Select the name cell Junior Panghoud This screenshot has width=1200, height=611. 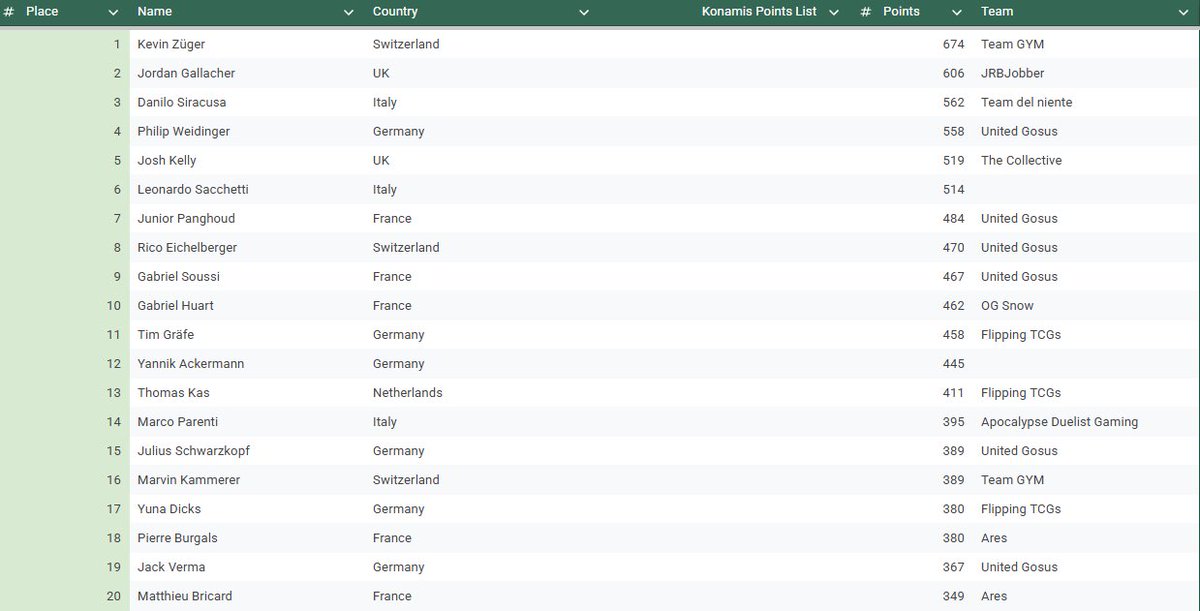184,218
